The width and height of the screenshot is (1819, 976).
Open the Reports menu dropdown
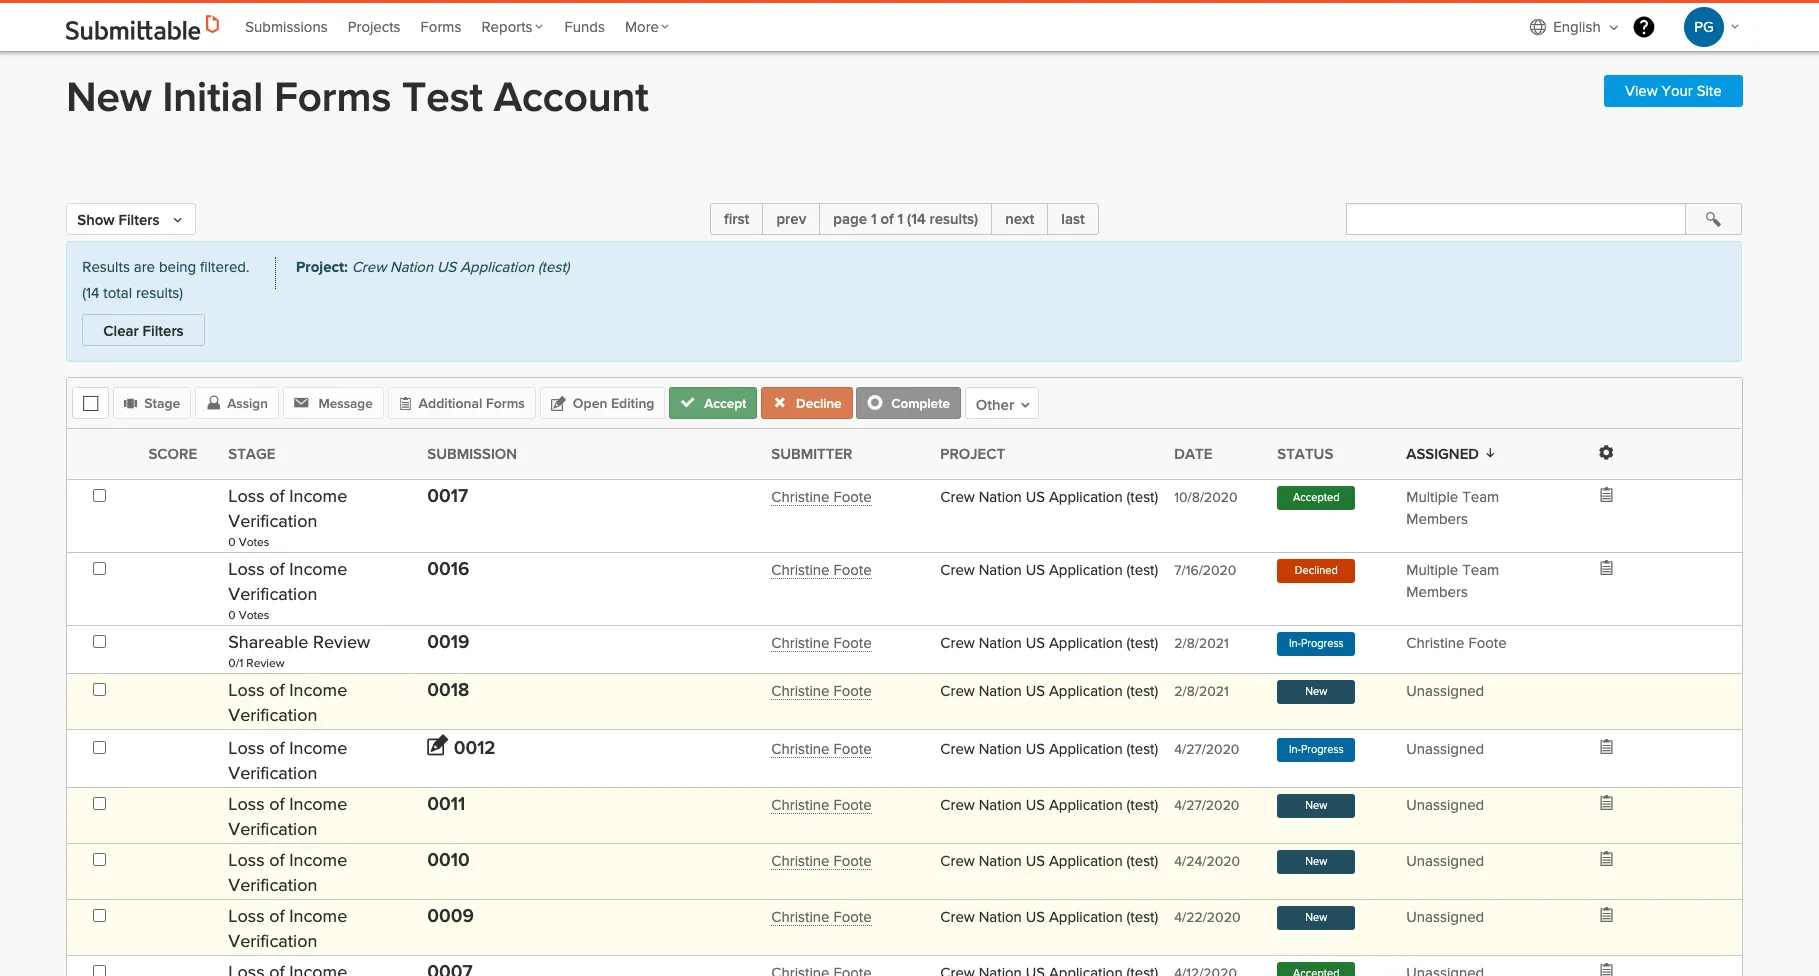click(512, 27)
